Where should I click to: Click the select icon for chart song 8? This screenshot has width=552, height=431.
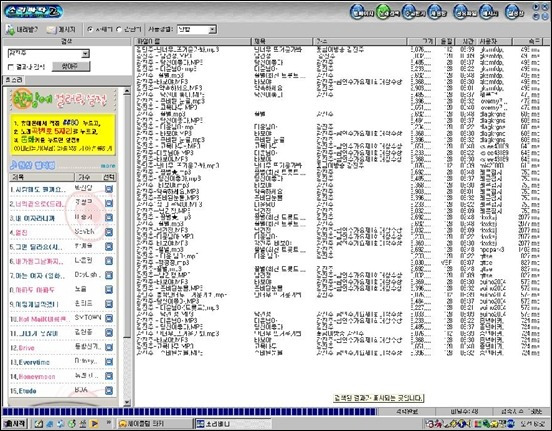(109, 290)
